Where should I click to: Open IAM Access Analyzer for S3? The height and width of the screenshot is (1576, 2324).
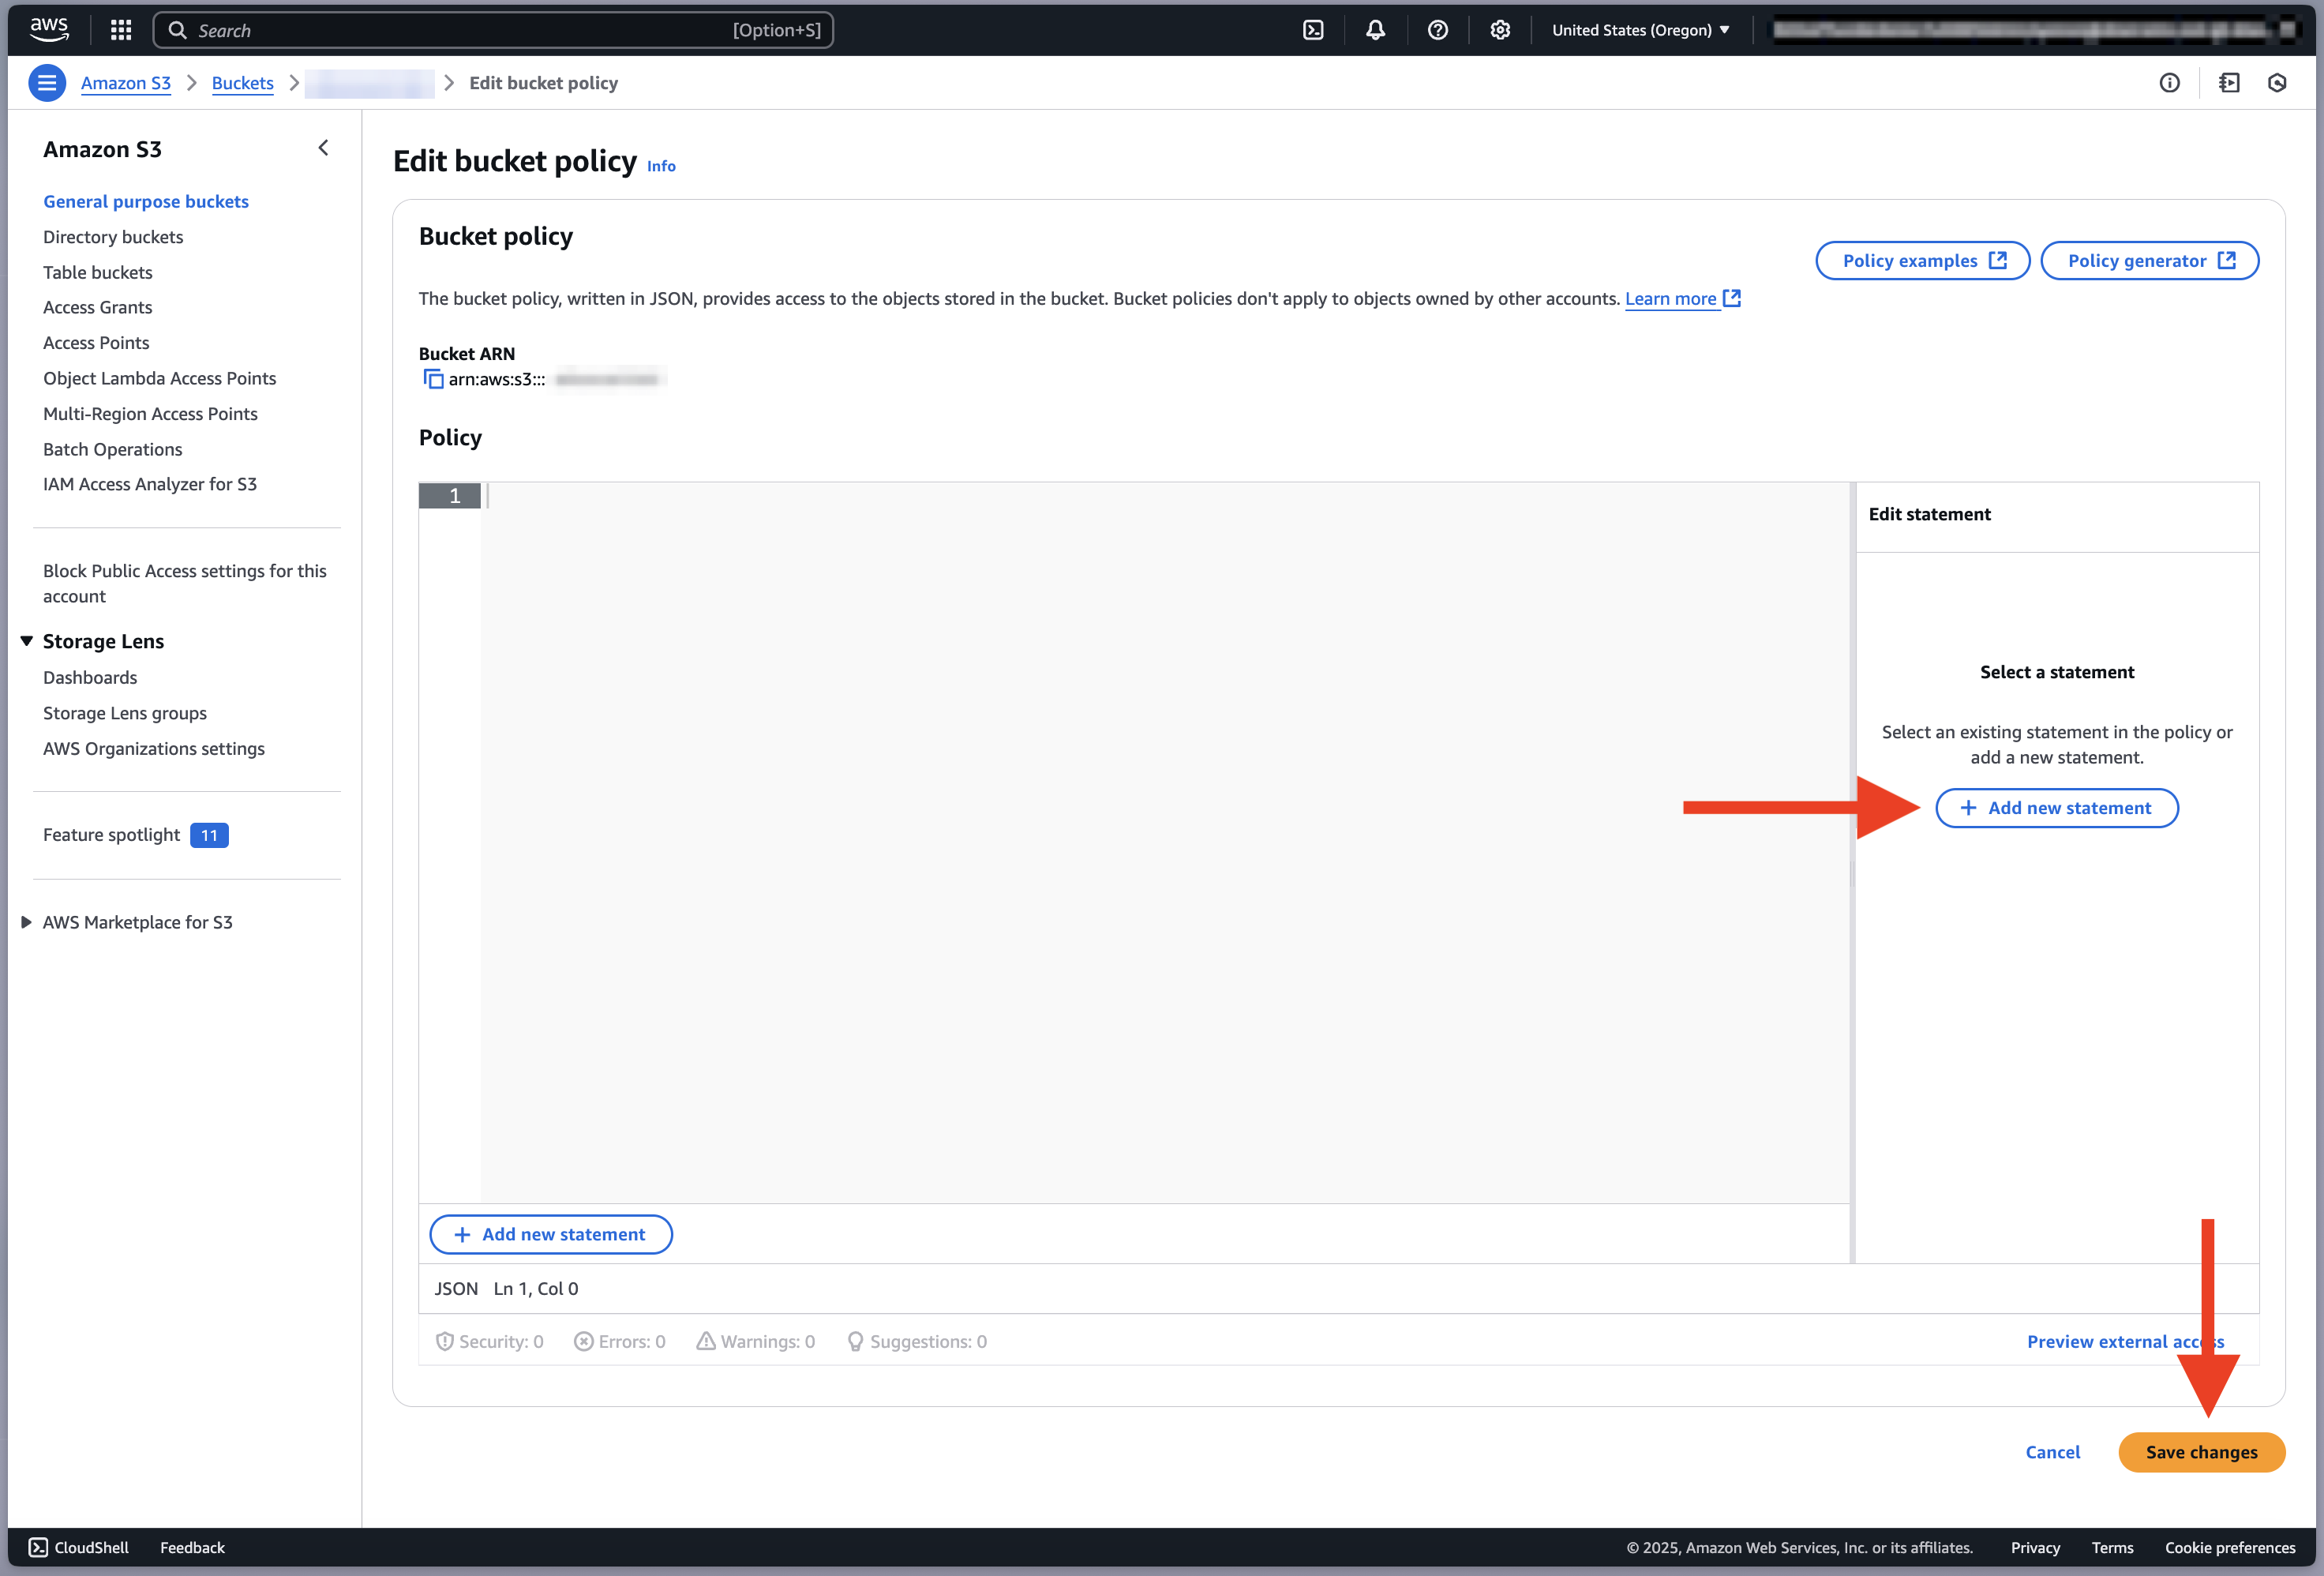[x=150, y=484]
